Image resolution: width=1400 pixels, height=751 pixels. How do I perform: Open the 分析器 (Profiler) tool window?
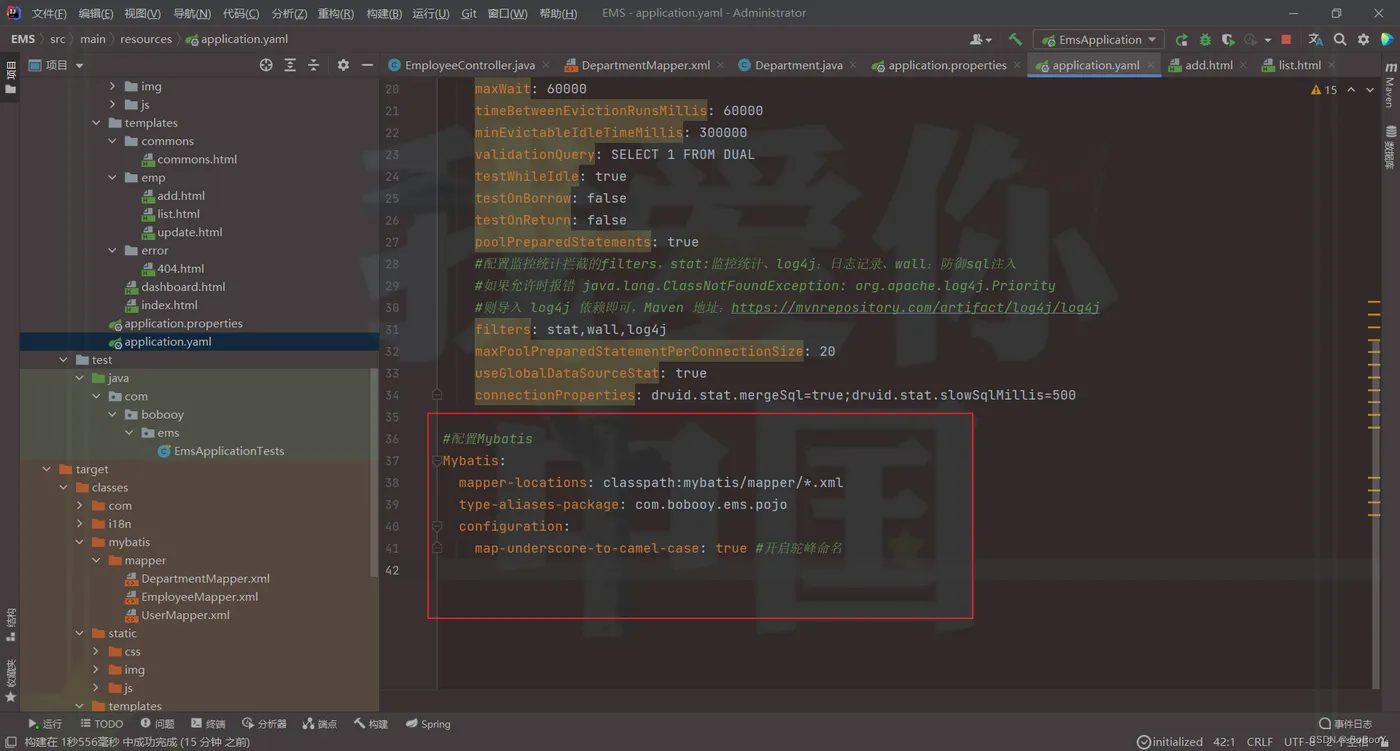264,724
